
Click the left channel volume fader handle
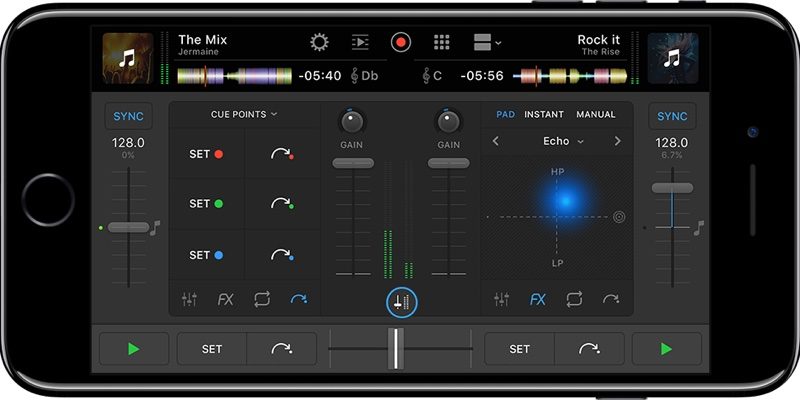click(x=353, y=163)
